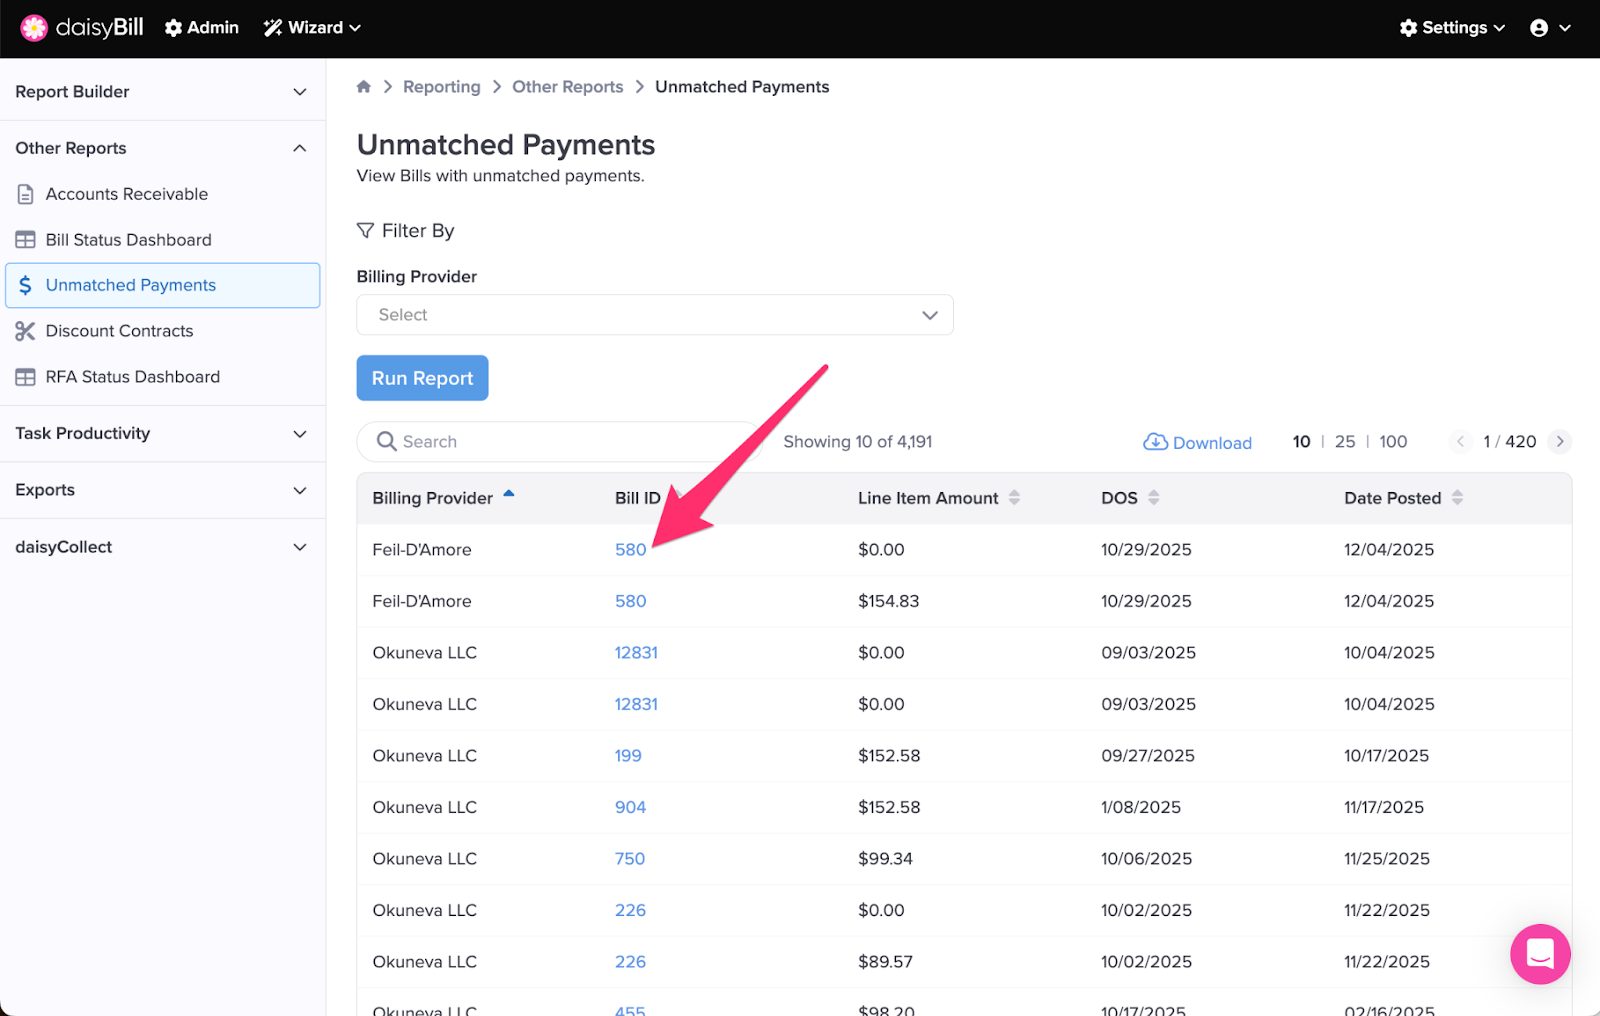This screenshot has width=1600, height=1016.
Task: Click the Download cloud icon
Action: tap(1155, 442)
